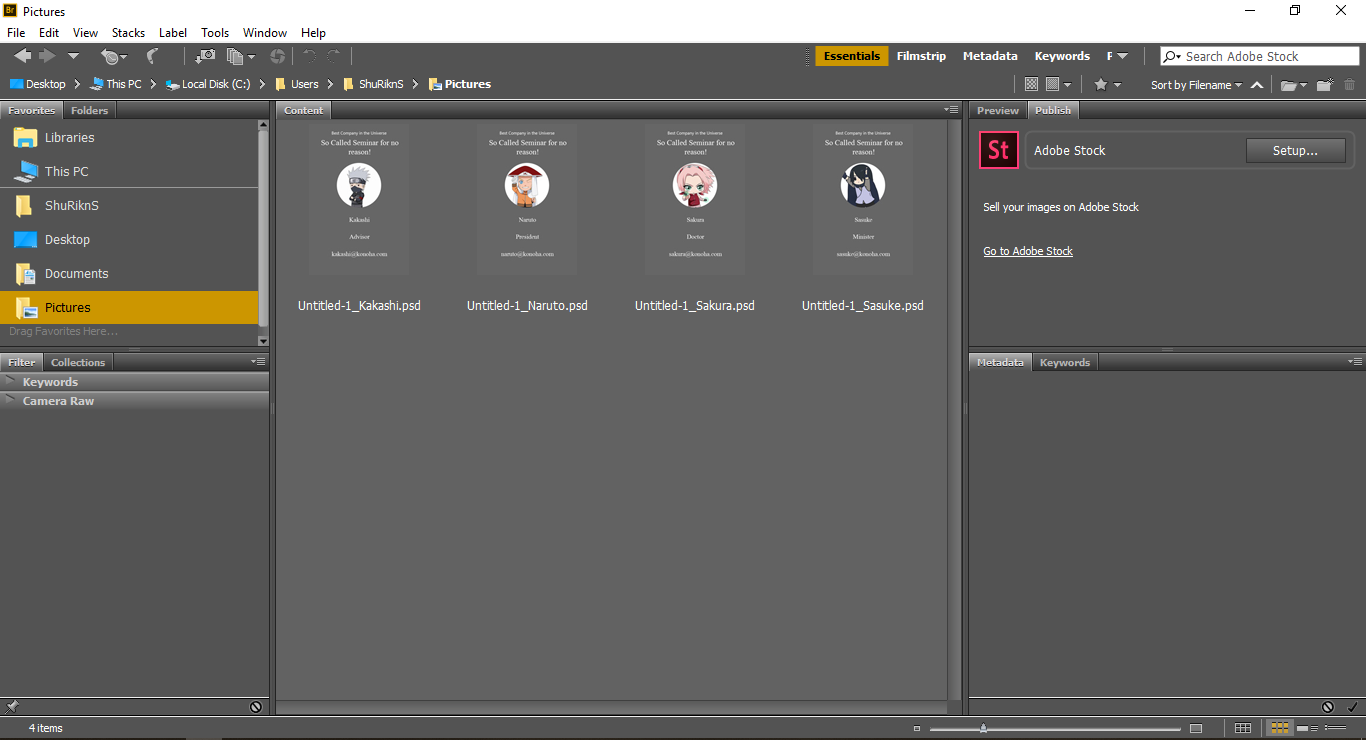
Task: Create a new folder icon
Action: tap(1325, 85)
